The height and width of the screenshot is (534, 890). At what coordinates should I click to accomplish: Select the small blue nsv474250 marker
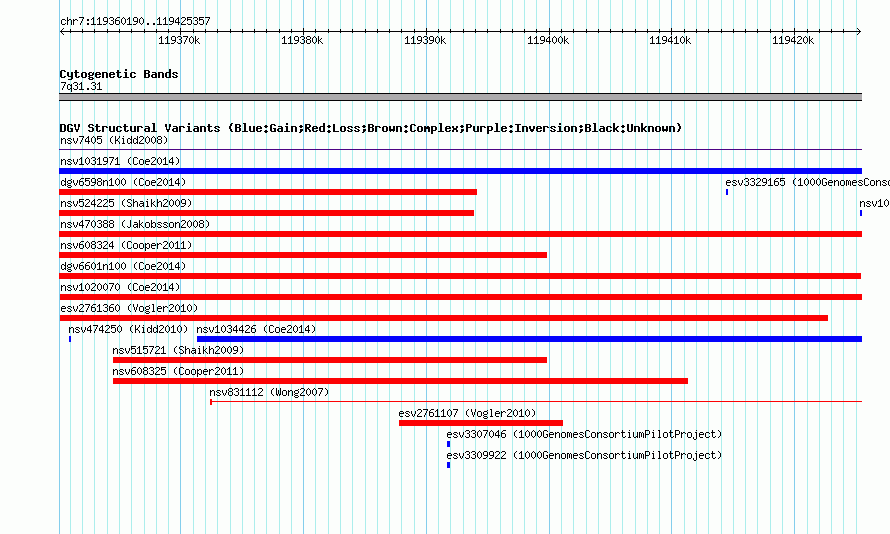70,339
